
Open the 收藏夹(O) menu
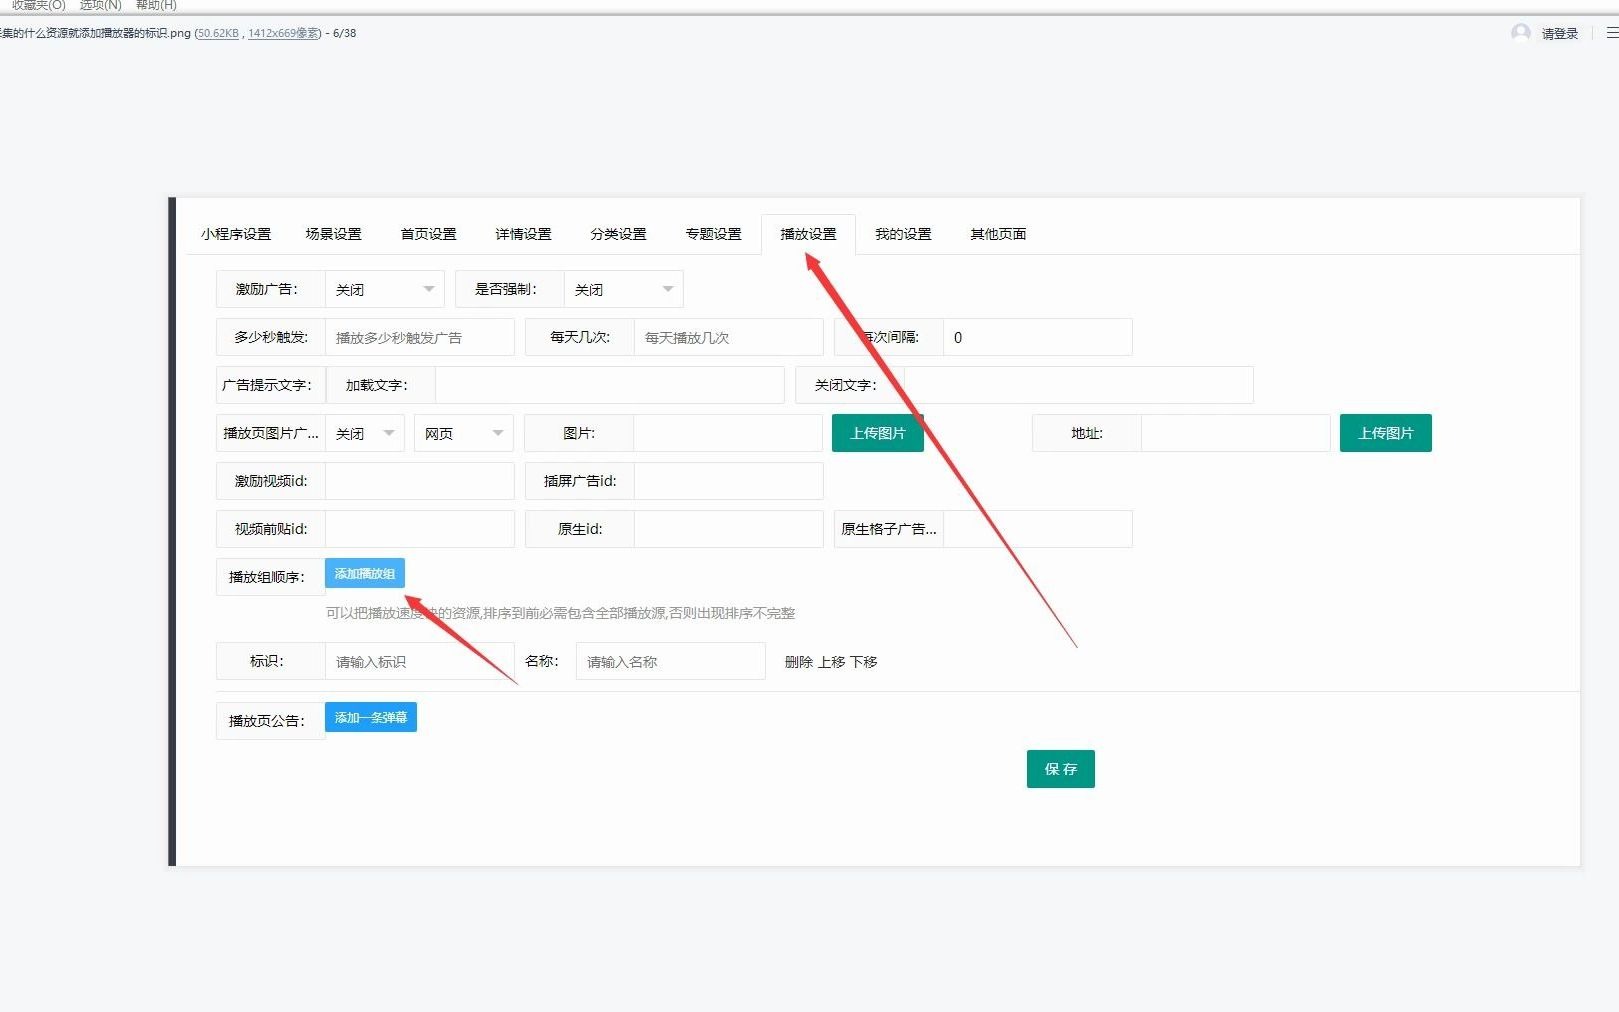[38, 5]
